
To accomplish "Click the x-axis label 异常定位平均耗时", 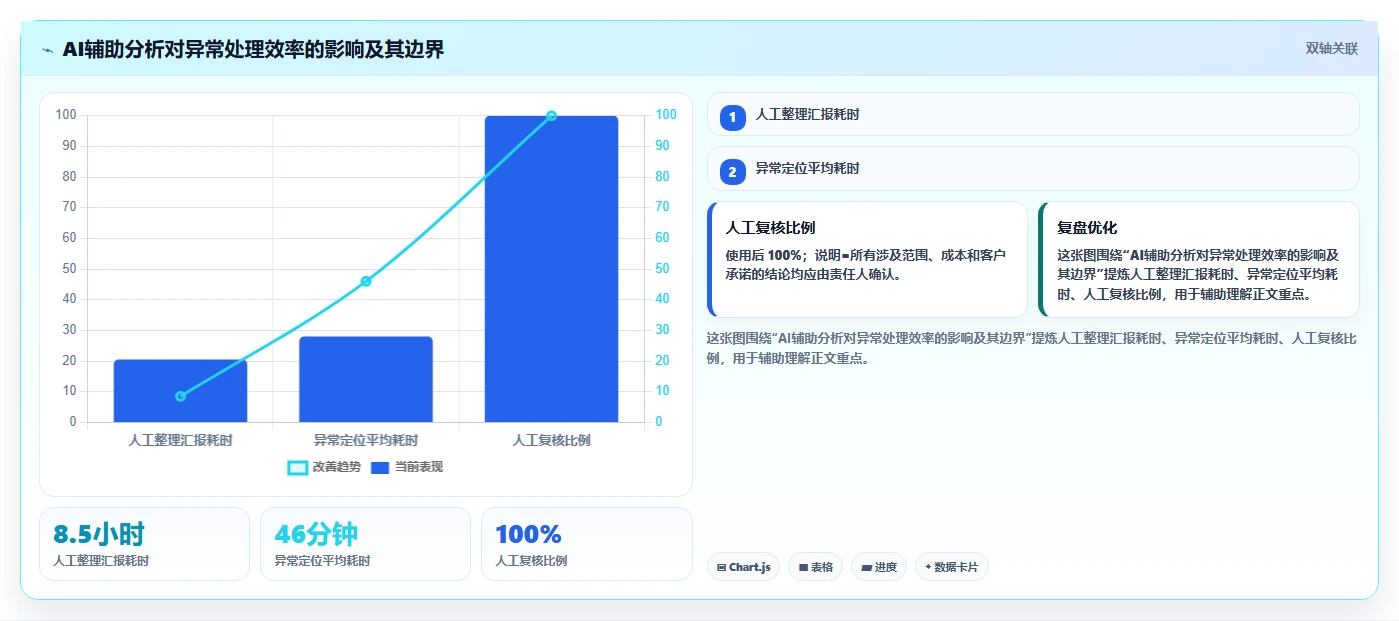I will (366, 440).
